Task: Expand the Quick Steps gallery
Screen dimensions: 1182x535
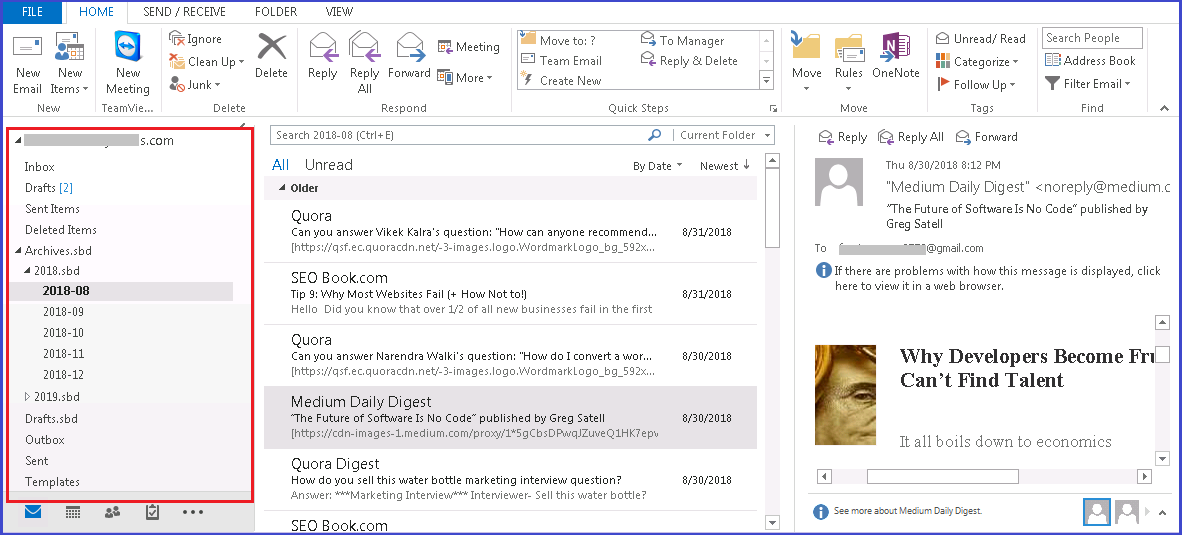Action: pos(767,80)
